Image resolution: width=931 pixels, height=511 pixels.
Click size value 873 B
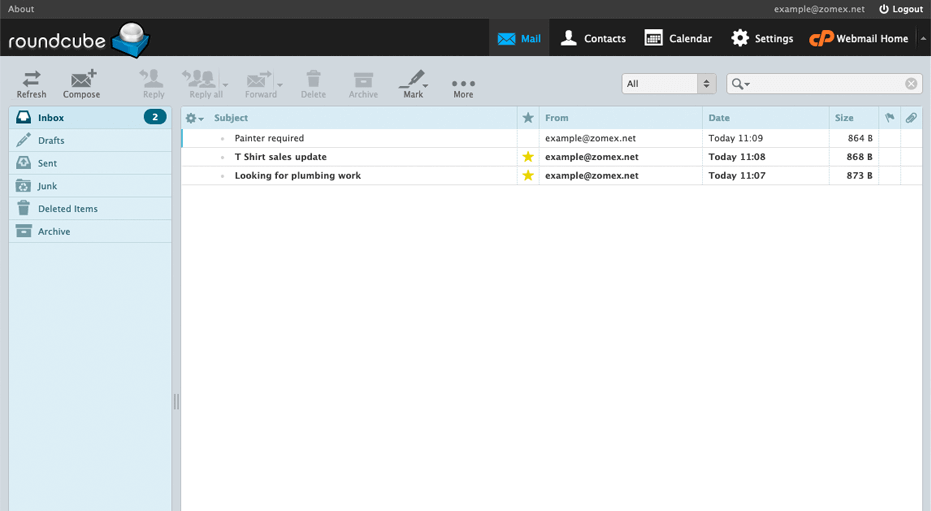click(x=859, y=176)
